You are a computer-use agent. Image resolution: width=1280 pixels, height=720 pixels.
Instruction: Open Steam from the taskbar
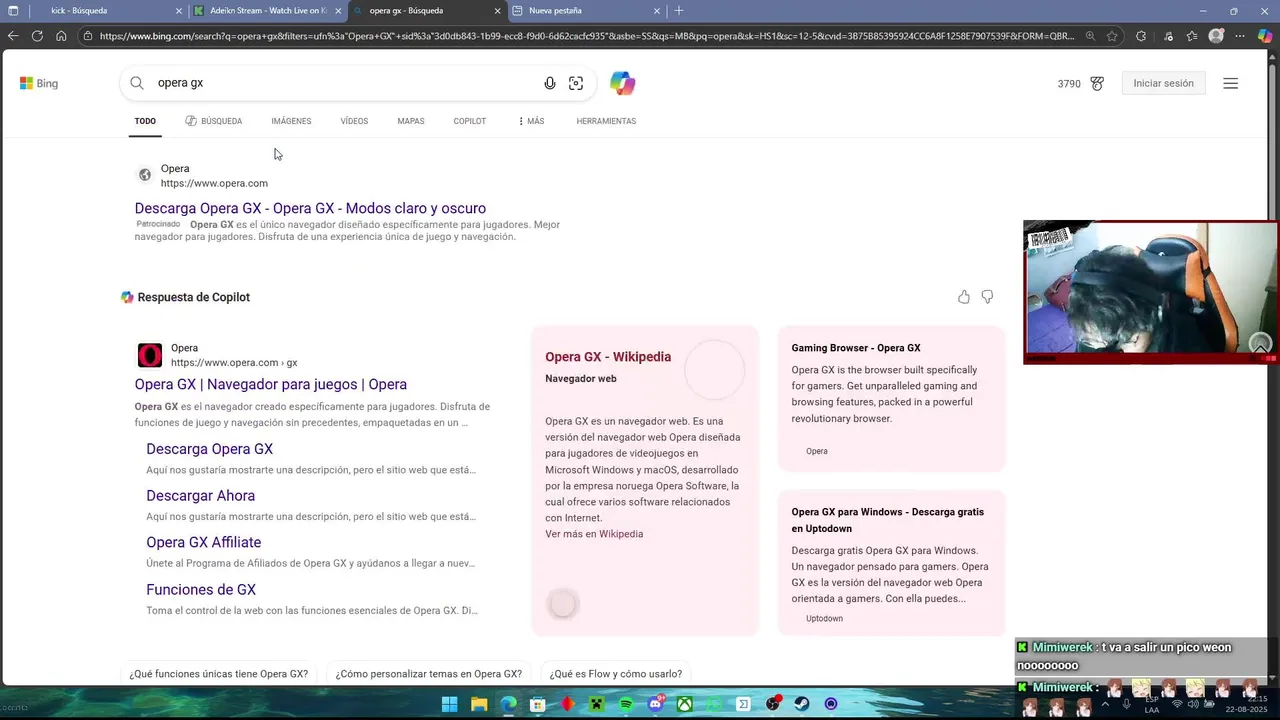[802, 704]
